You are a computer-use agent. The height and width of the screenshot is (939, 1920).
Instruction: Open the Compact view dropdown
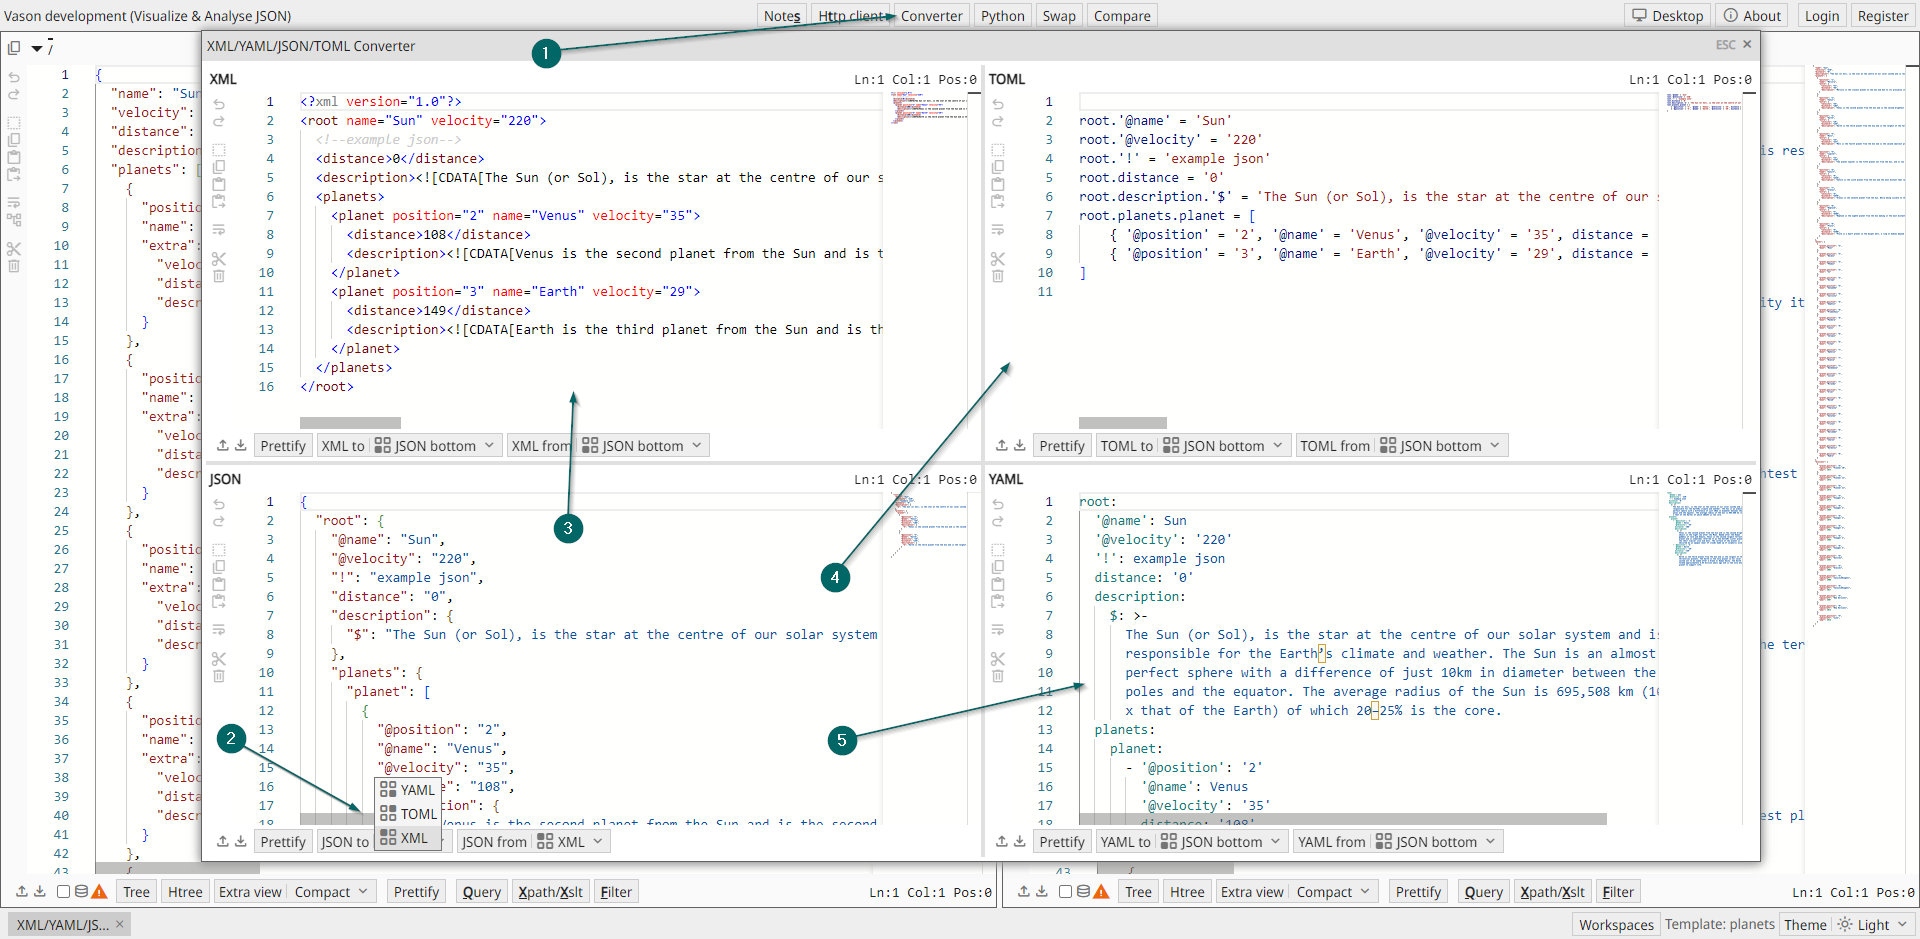[x=331, y=891]
